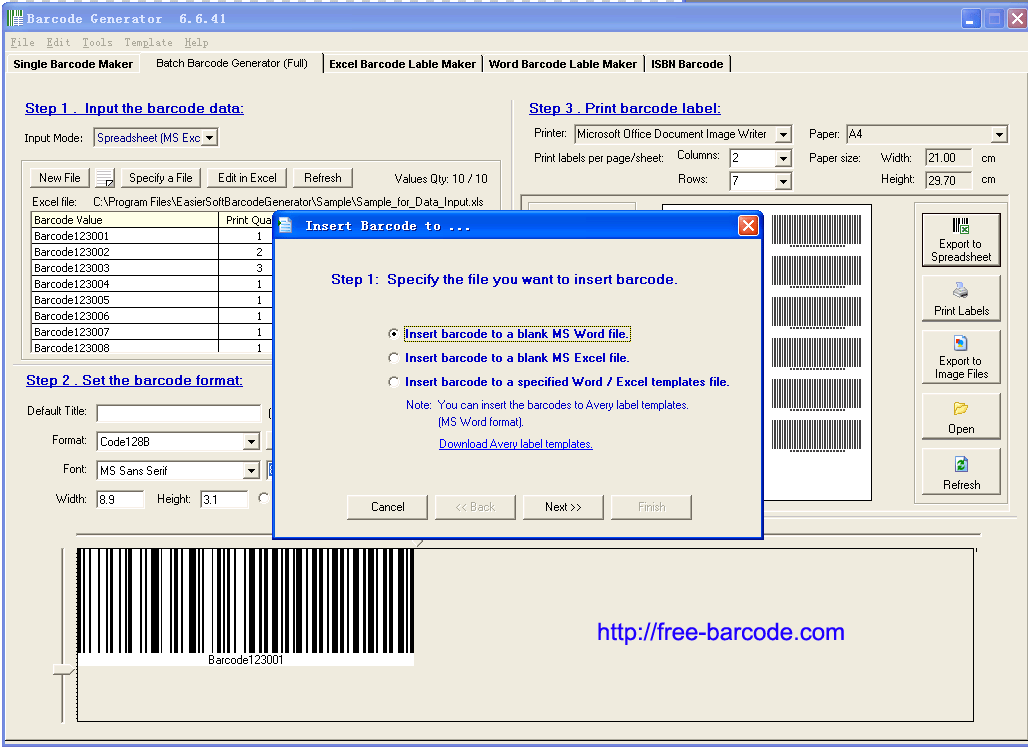Open the Format Code128B dropdown
This screenshot has width=1032, height=747.
pos(251,442)
